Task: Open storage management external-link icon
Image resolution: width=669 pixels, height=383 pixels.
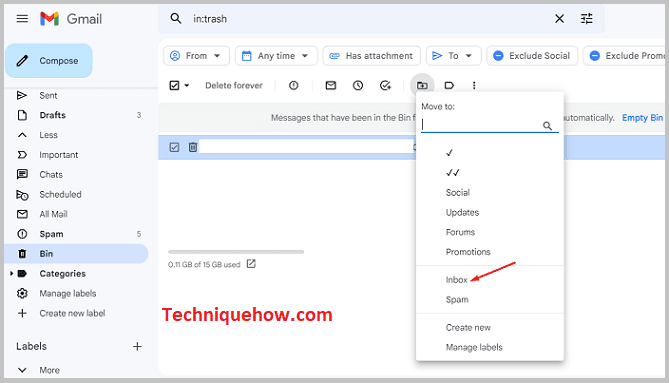Action: (251, 264)
